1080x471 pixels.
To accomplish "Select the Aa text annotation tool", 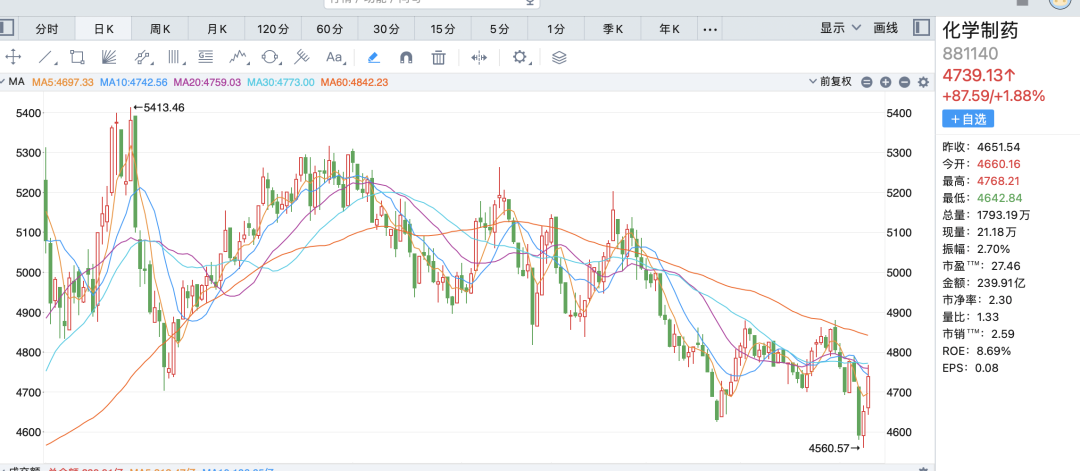I will (335, 57).
